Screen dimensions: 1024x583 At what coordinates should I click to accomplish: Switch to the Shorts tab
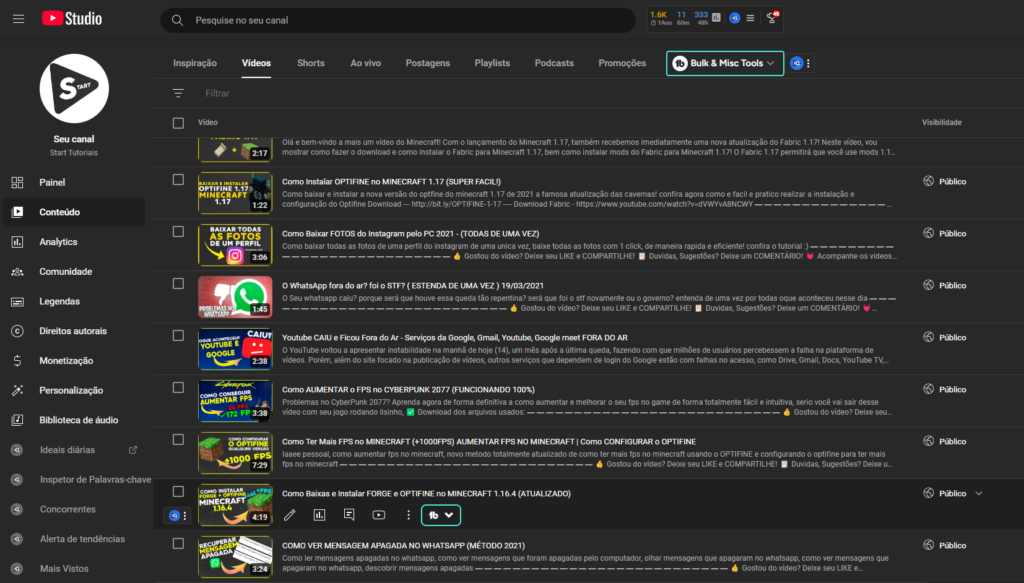(311, 63)
